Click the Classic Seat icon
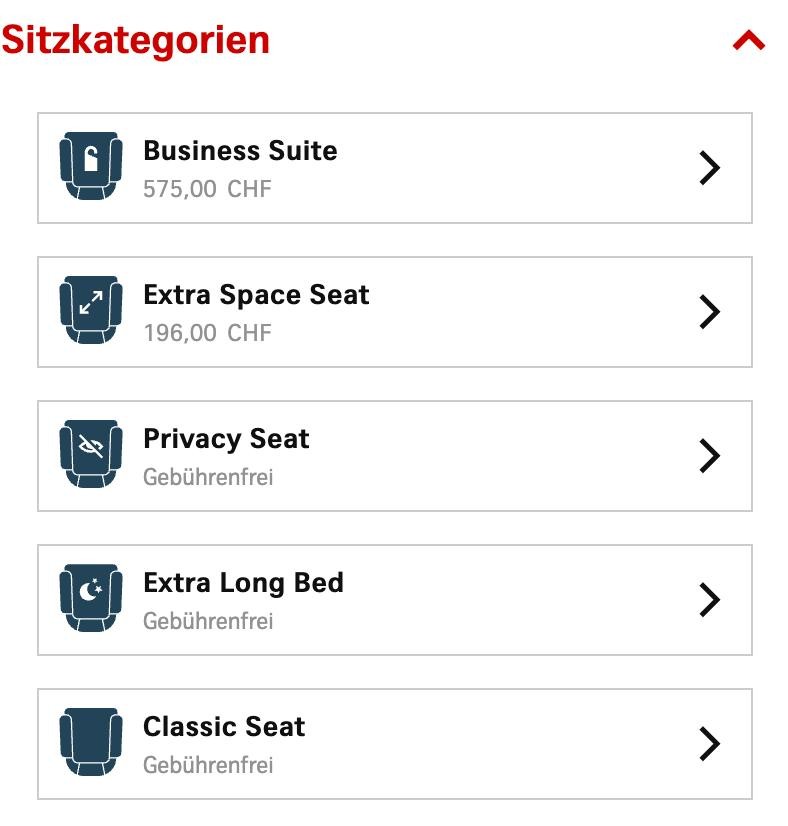 [91, 743]
